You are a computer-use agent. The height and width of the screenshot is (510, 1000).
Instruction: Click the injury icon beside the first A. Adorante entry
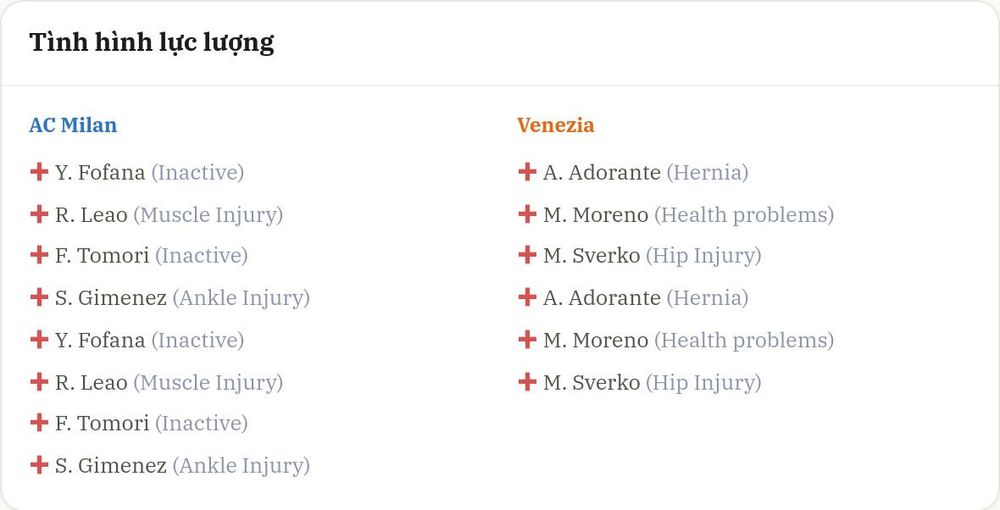click(527, 171)
